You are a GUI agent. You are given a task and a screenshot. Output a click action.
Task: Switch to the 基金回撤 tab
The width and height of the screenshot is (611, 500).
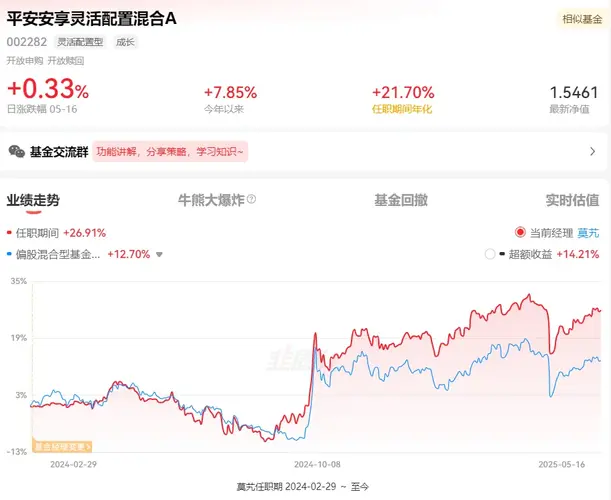click(x=400, y=200)
